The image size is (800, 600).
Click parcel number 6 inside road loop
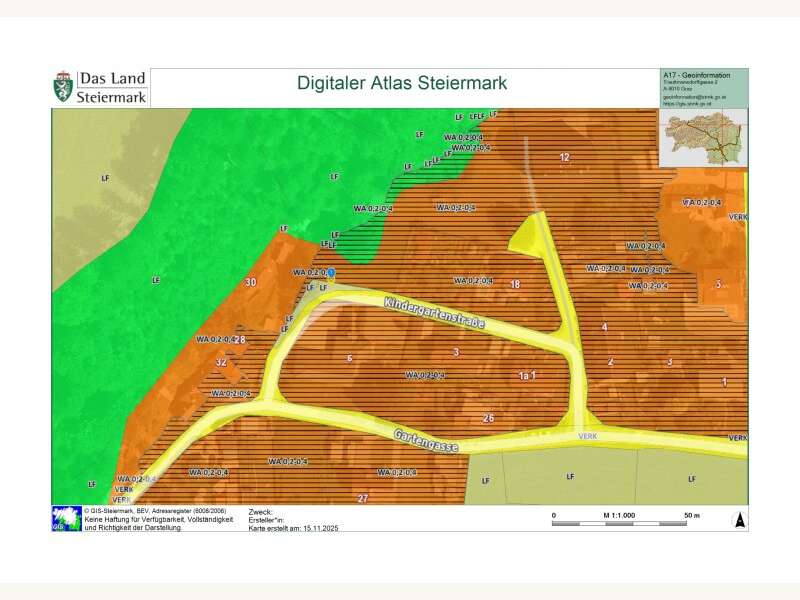[x=349, y=358]
